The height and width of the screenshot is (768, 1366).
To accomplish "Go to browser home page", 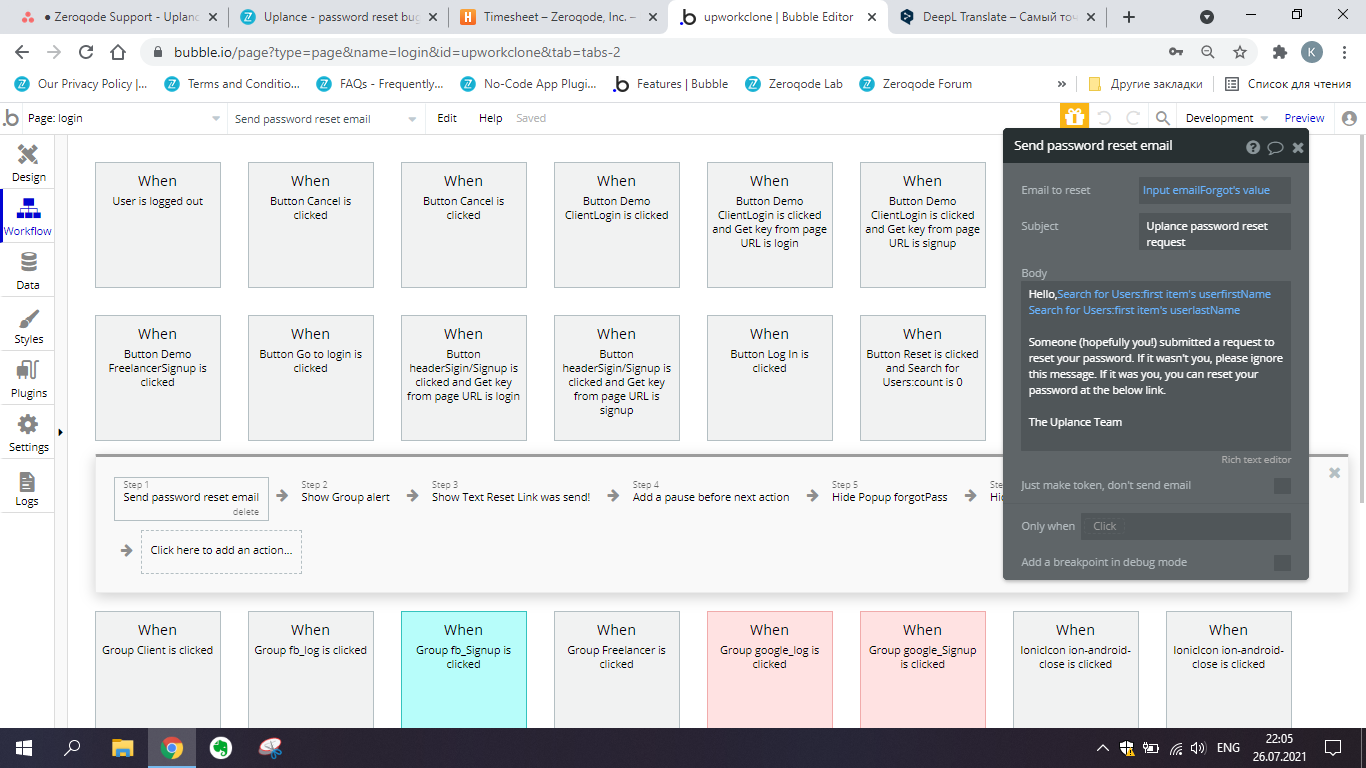I will pos(118,52).
